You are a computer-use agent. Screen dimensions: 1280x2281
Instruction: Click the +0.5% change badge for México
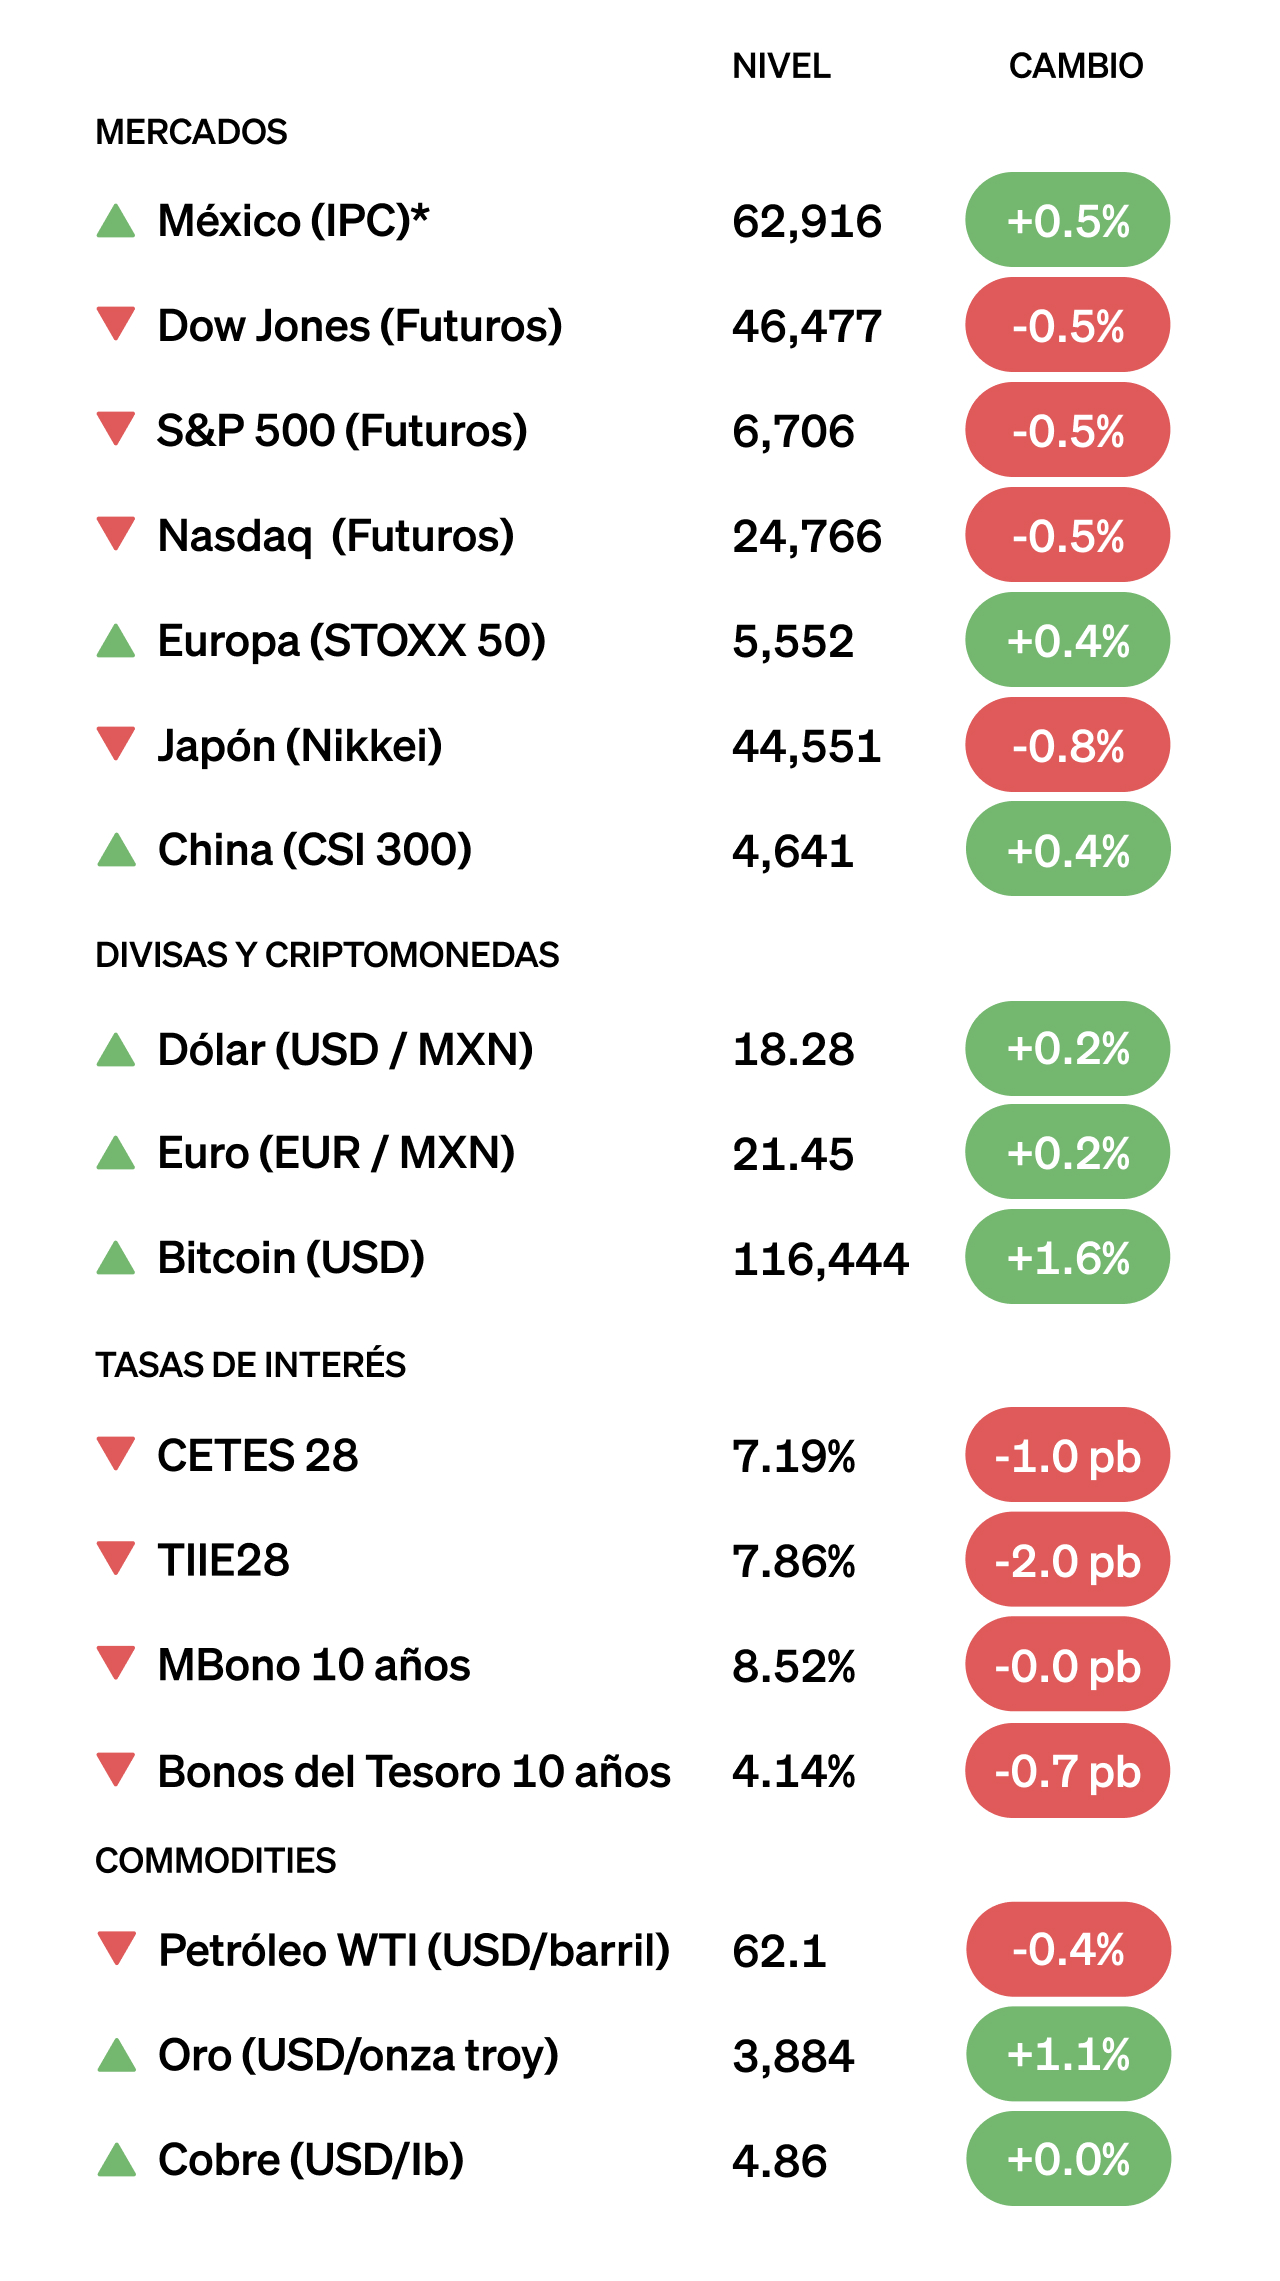click(x=1067, y=220)
